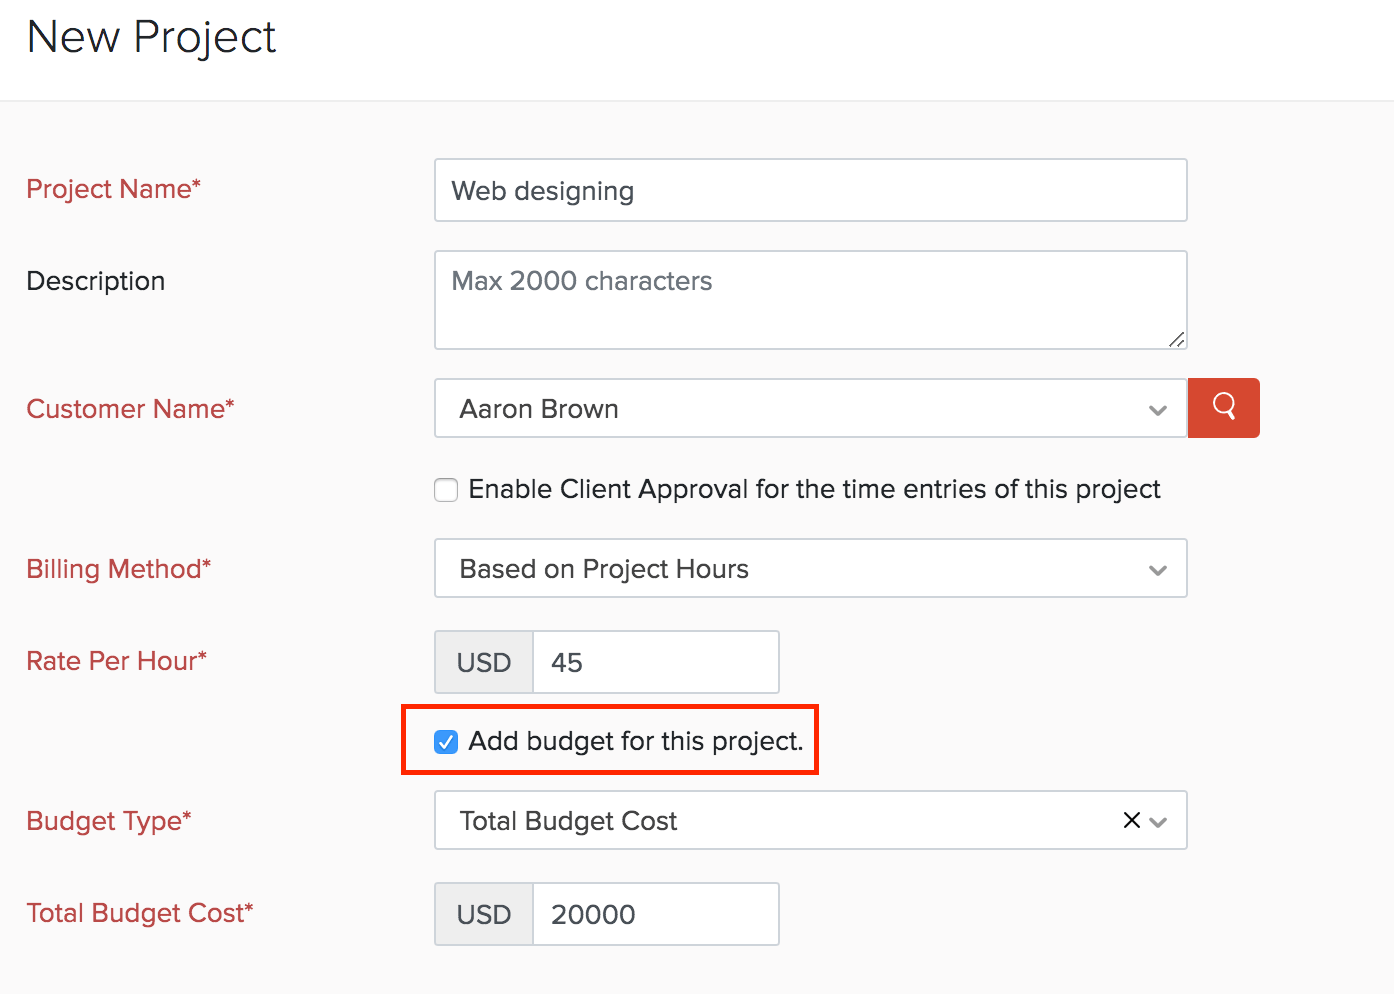The image size is (1394, 996).
Task: Click the chevron icon on the Billing Method field
Action: (x=1157, y=569)
